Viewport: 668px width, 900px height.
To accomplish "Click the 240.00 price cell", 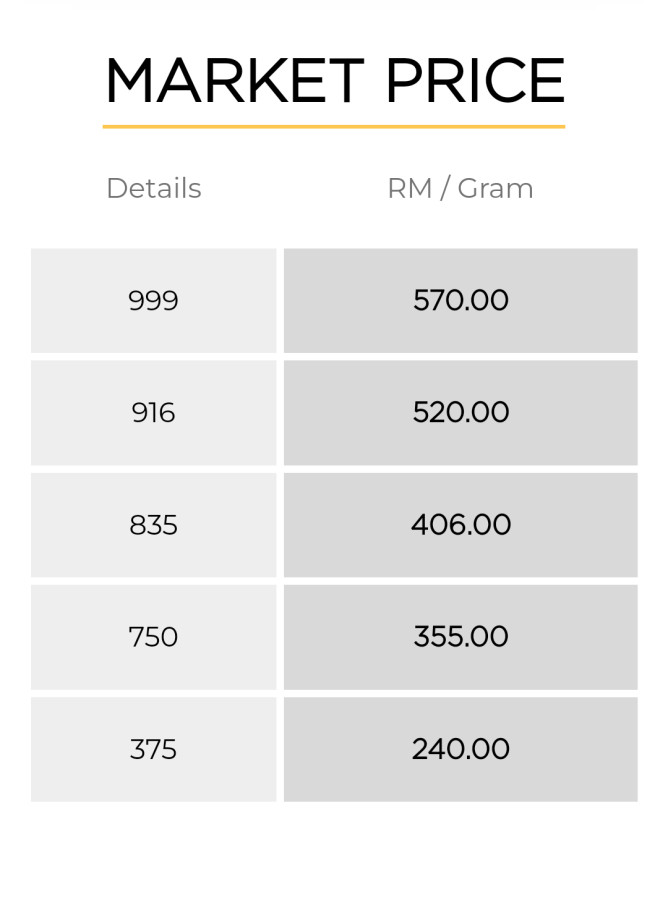I will click(x=460, y=749).
